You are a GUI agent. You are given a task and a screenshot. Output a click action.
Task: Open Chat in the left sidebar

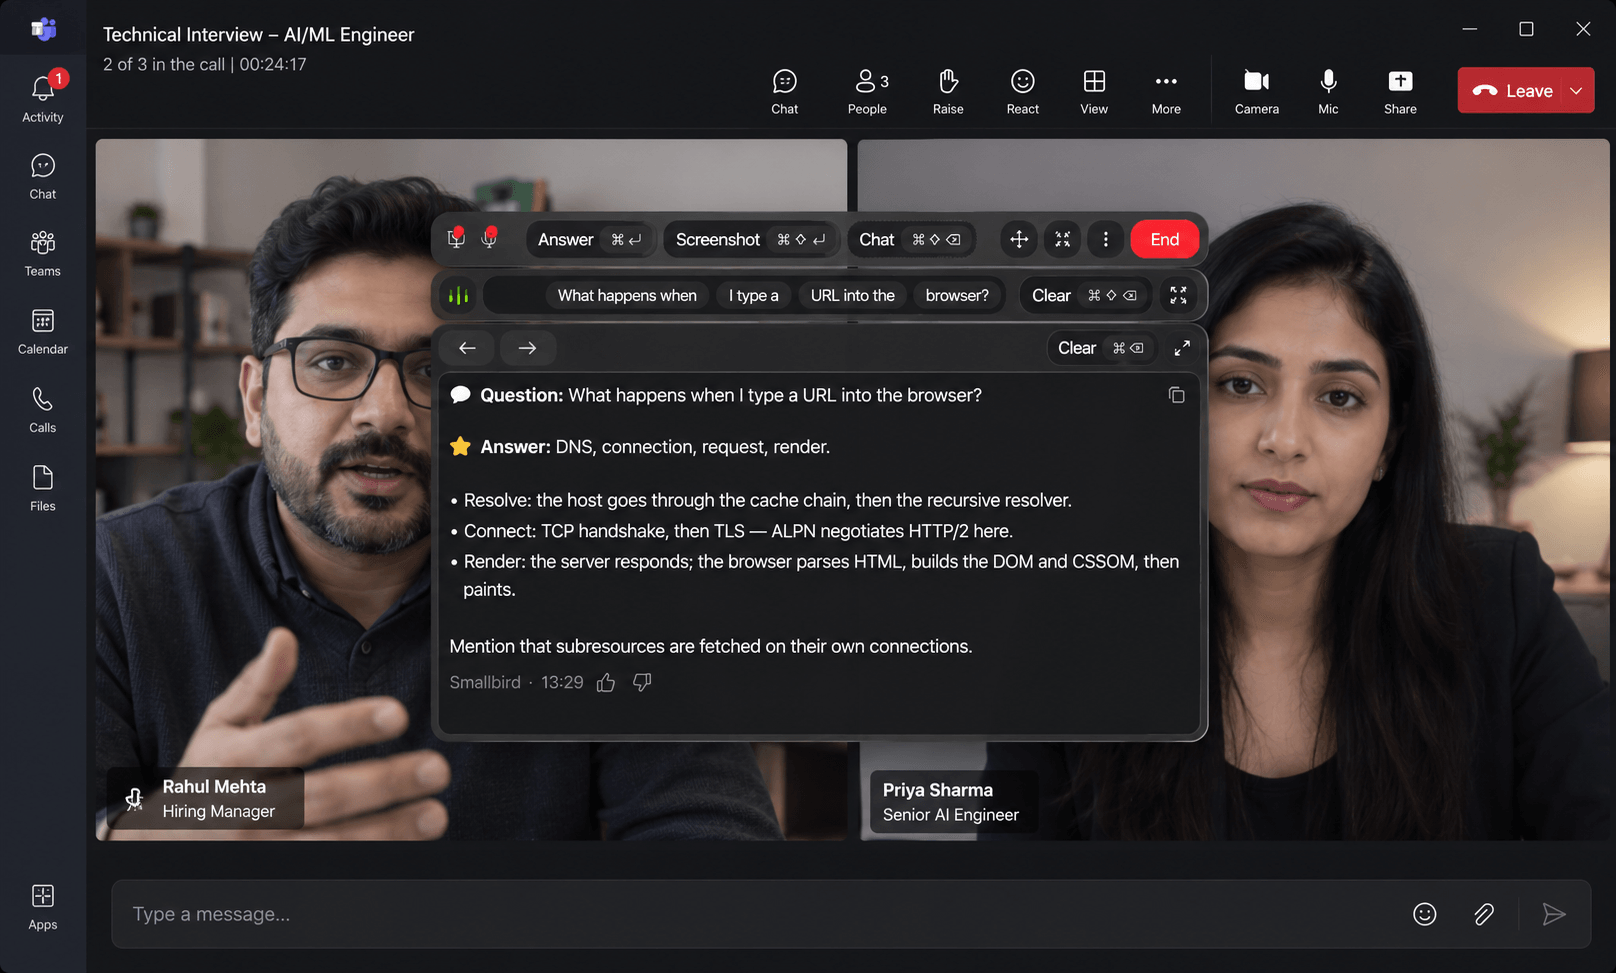(x=43, y=177)
